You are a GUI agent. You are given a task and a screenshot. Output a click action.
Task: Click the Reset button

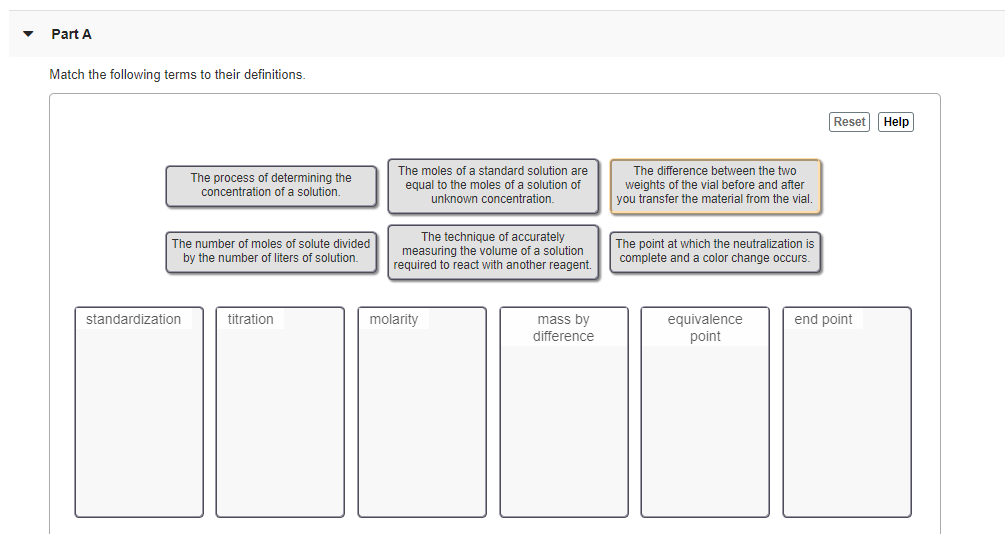click(849, 122)
